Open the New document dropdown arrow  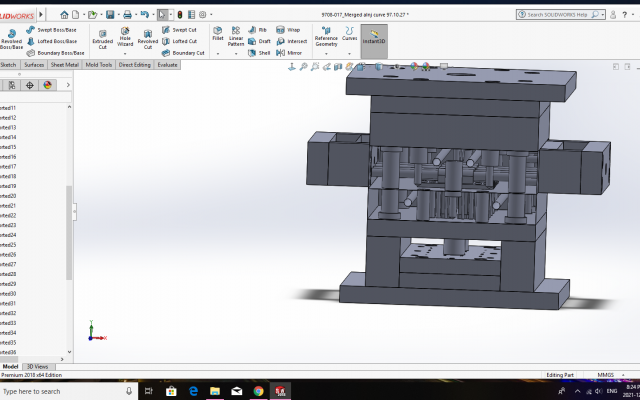click(84, 15)
